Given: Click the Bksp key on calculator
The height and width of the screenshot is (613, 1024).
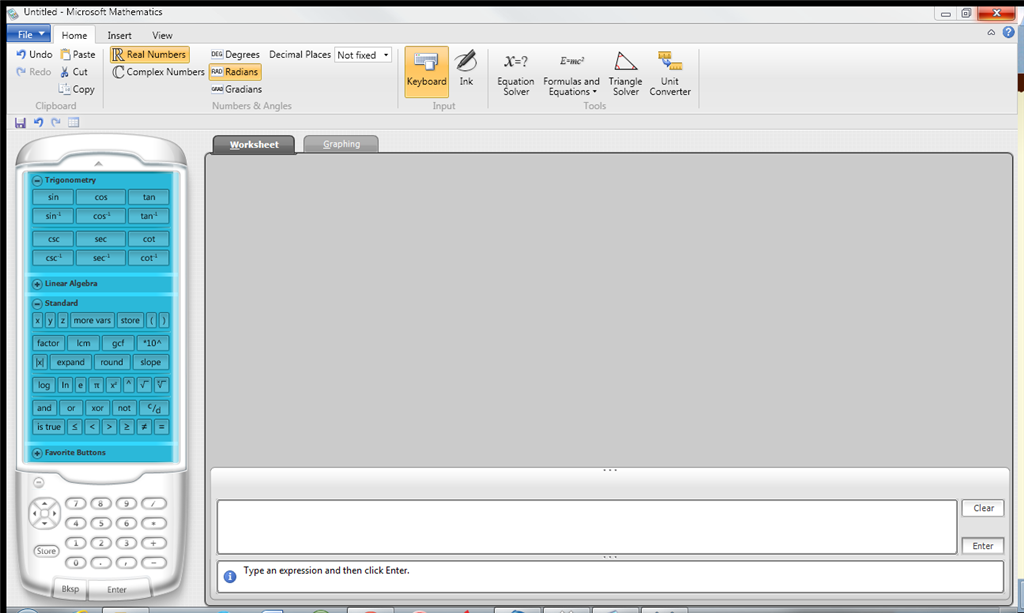Looking at the screenshot, I should point(70,589).
